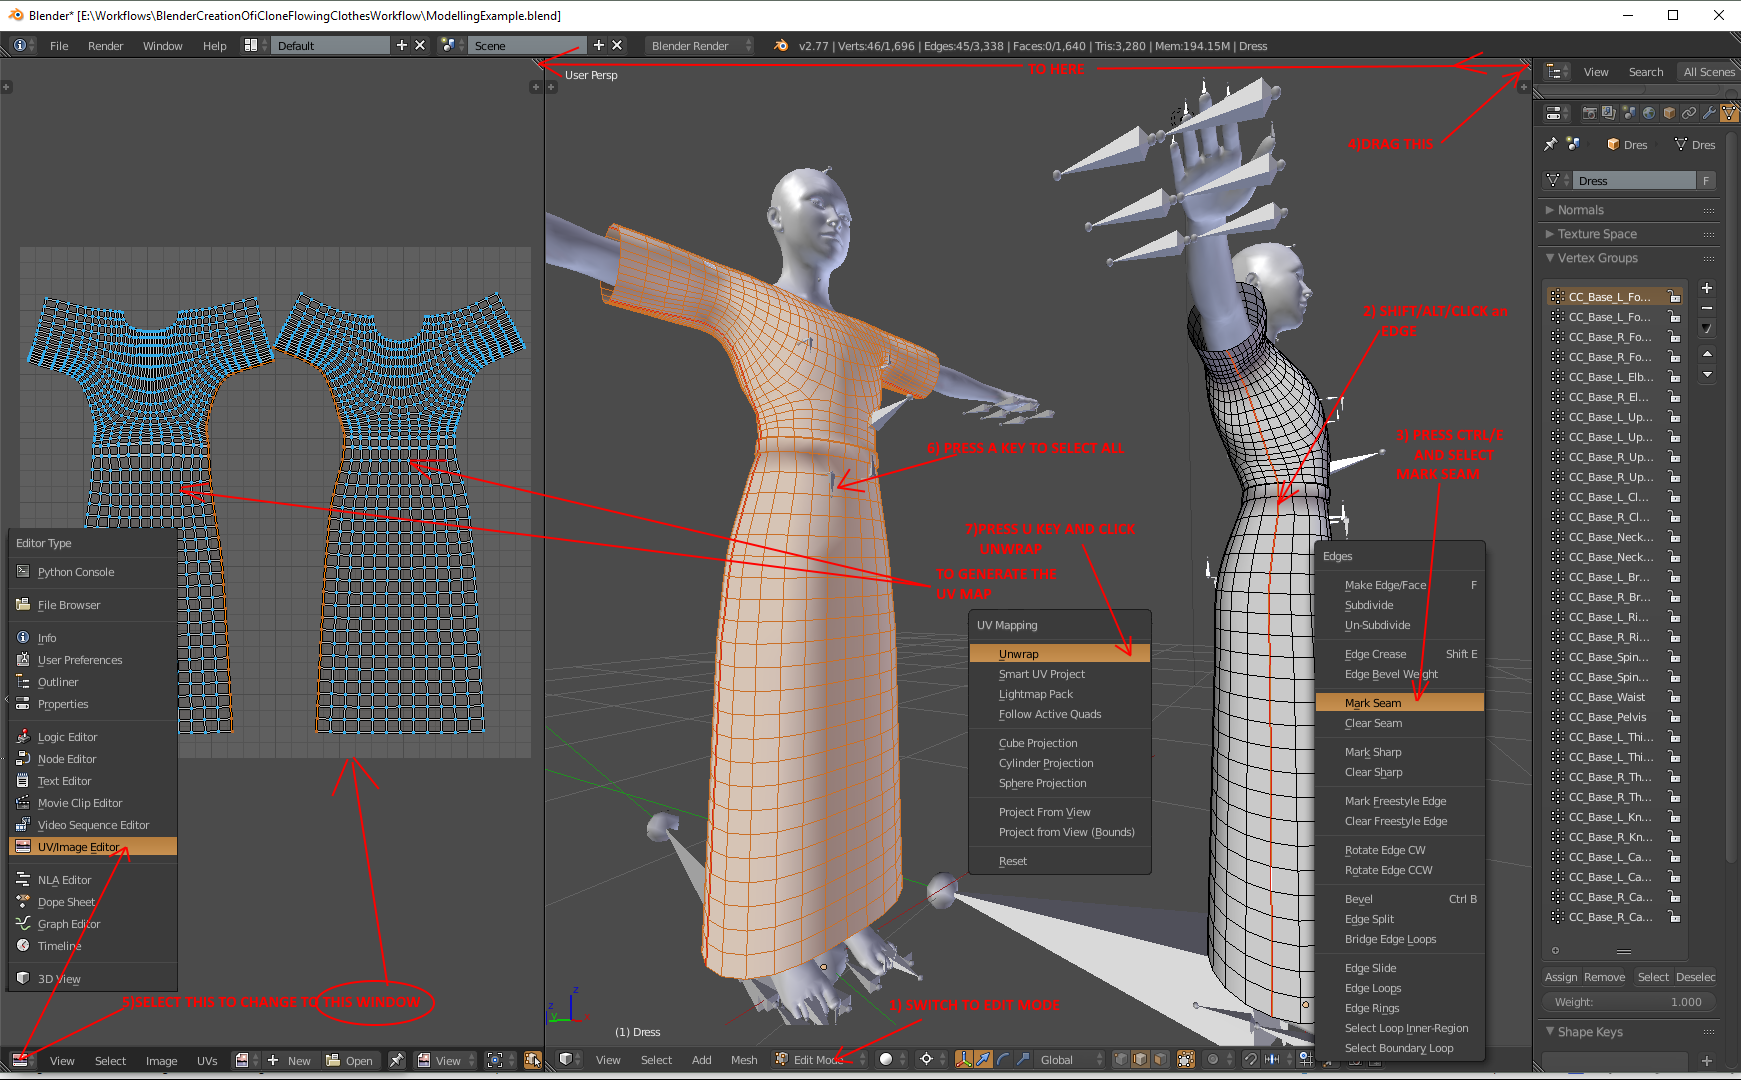The height and width of the screenshot is (1080, 1741).
Task: Open File menu in top bar
Action: [x=59, y=45]
